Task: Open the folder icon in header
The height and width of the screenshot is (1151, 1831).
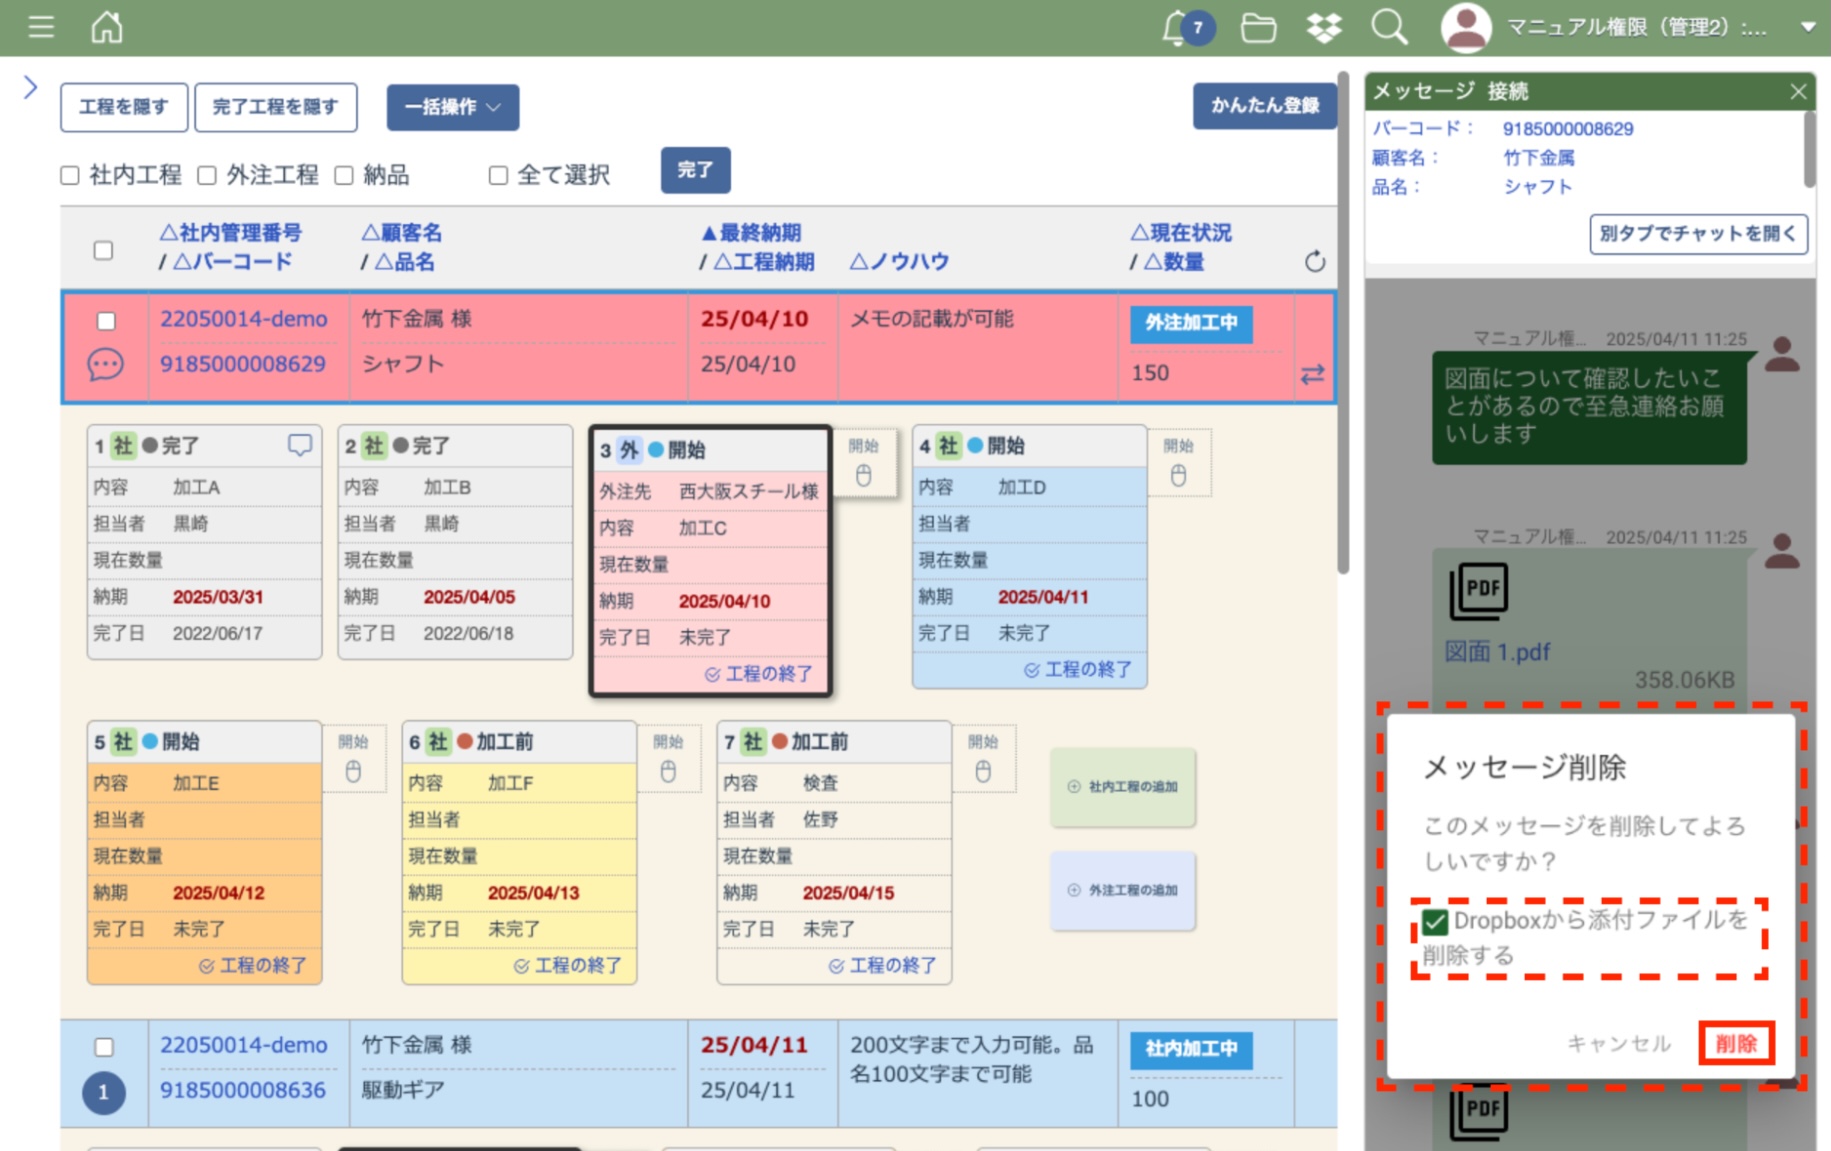Action: [x=1257, y=28]
